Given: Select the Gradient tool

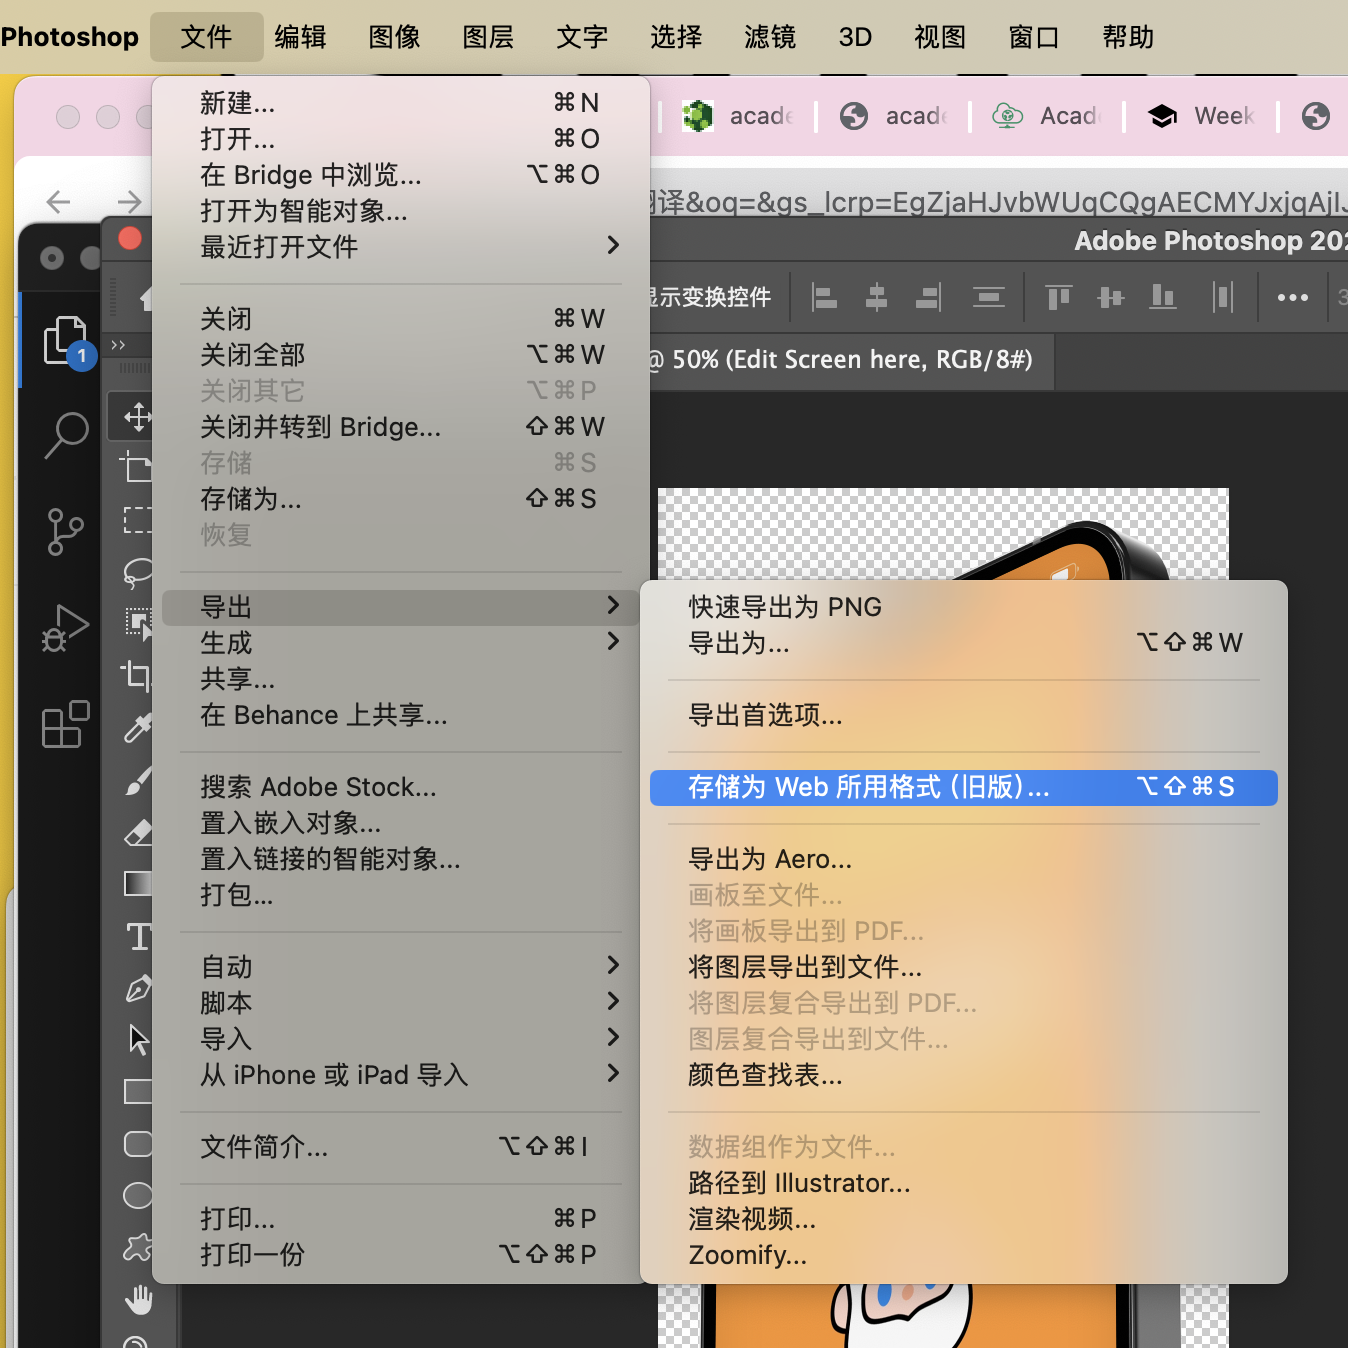Looking at the screenshot, I should tap(137, 884).
